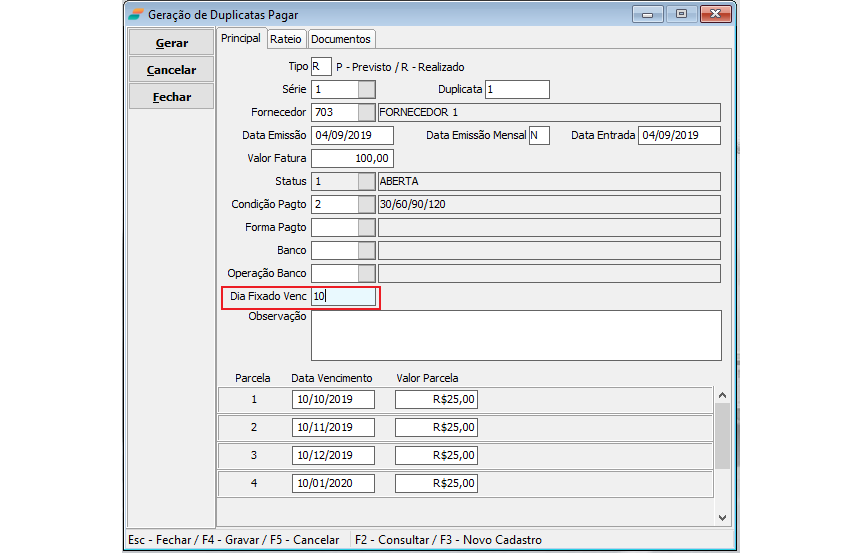The image size is (862, 553).
Task: Click the Data Emissão date field
Action: tap(352, 135)
